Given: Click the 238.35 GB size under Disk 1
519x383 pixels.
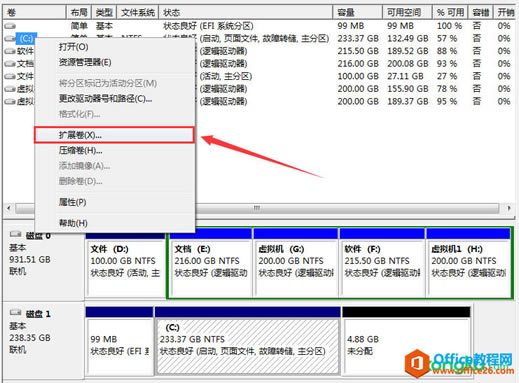Looking at the screenshot, I should pos(30,338).
